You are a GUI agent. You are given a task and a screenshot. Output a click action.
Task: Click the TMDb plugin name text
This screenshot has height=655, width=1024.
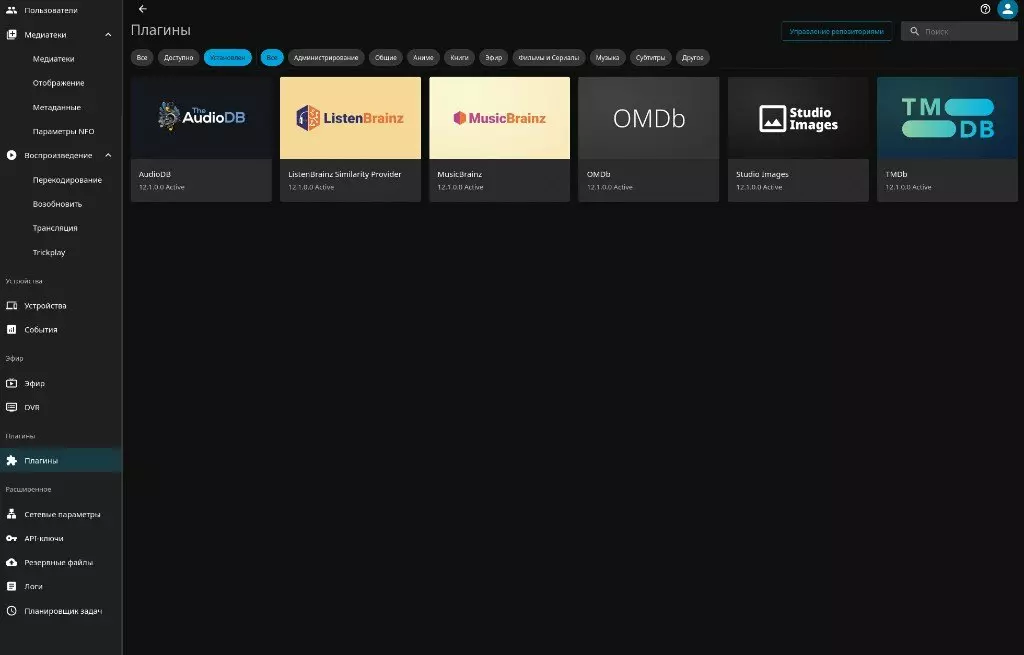(x=896, y=174)
